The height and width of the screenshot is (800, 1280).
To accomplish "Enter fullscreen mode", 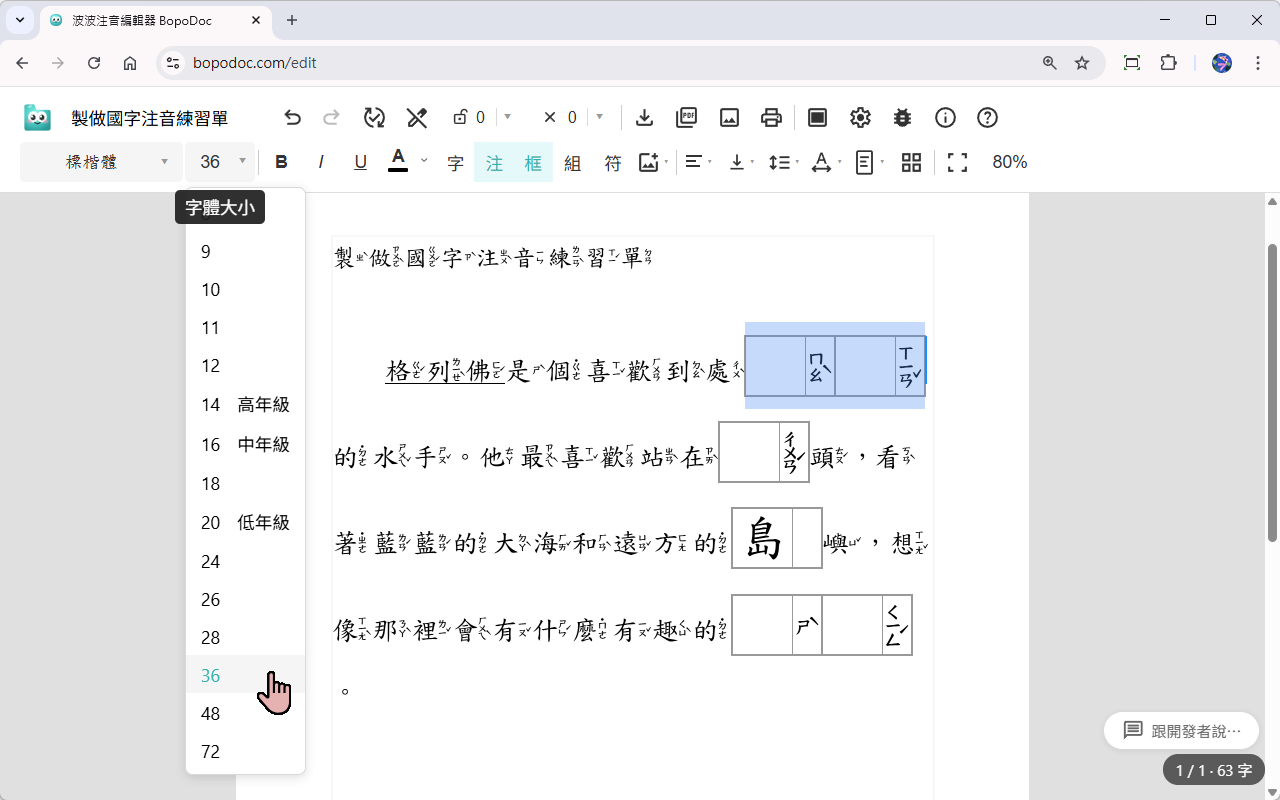I will [x=957, y=162].
